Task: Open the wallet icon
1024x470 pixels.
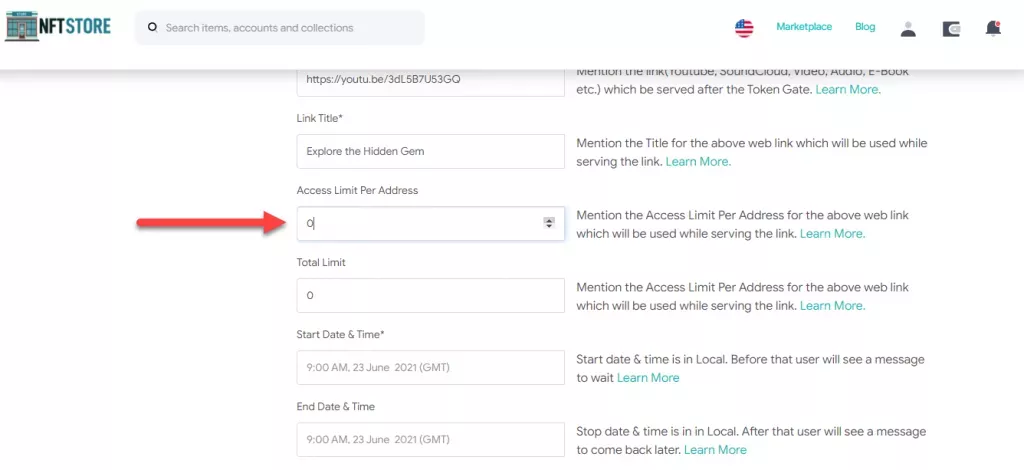Action: (x=951, y=29)
